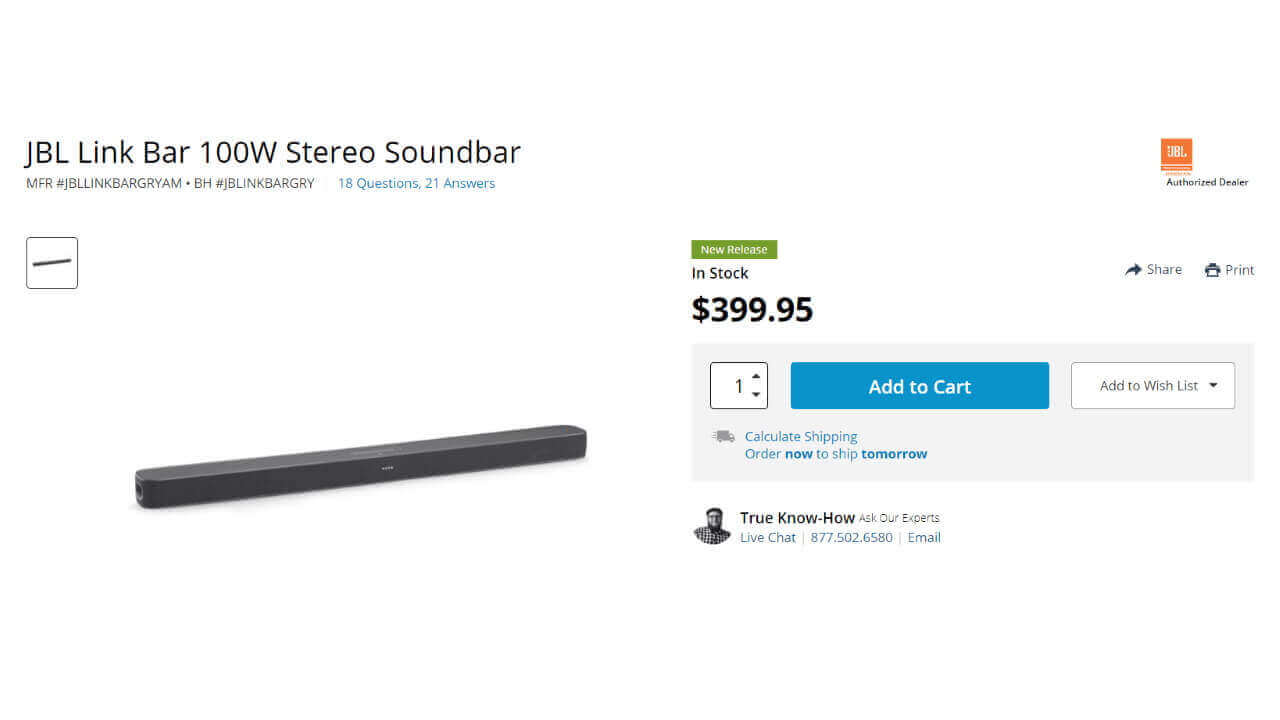
Task: Click the Print printer icon
Action: point(1213,270)
